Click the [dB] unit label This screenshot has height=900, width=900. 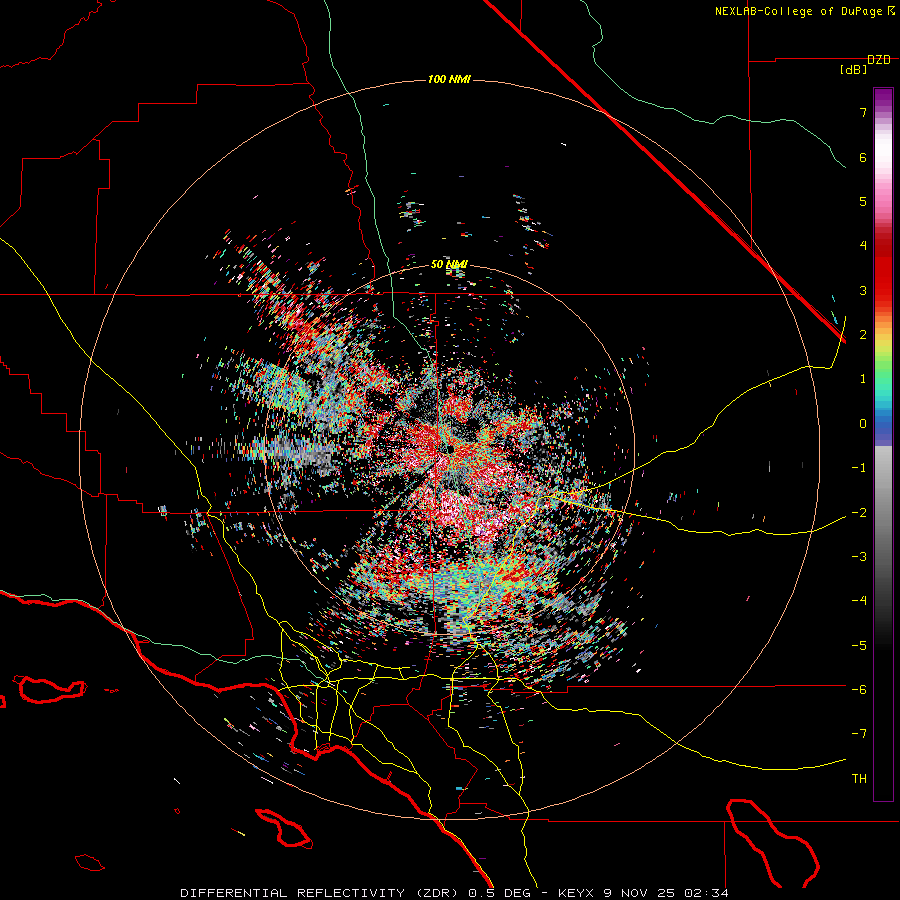853,70
